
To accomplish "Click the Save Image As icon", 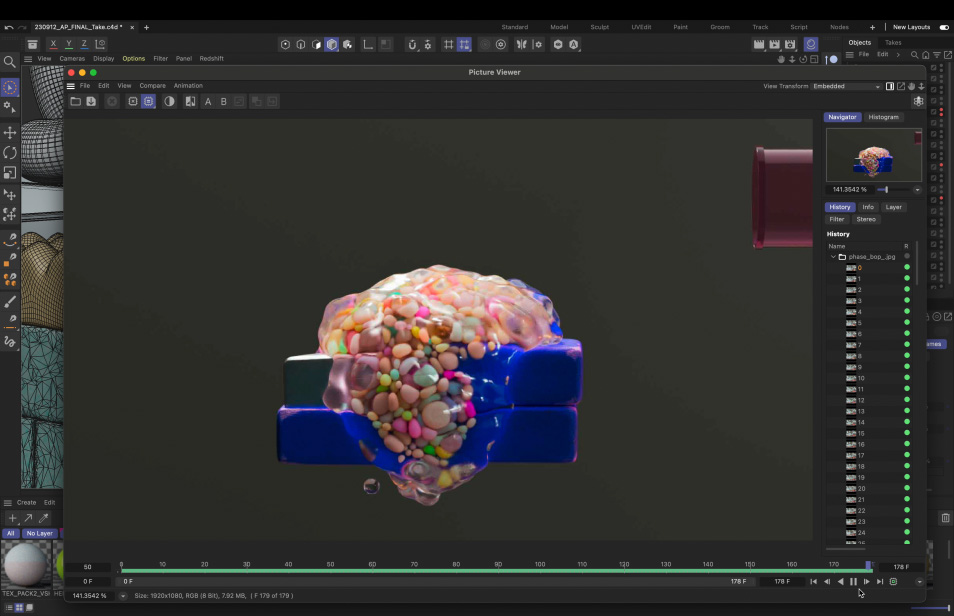I will 91,101.
